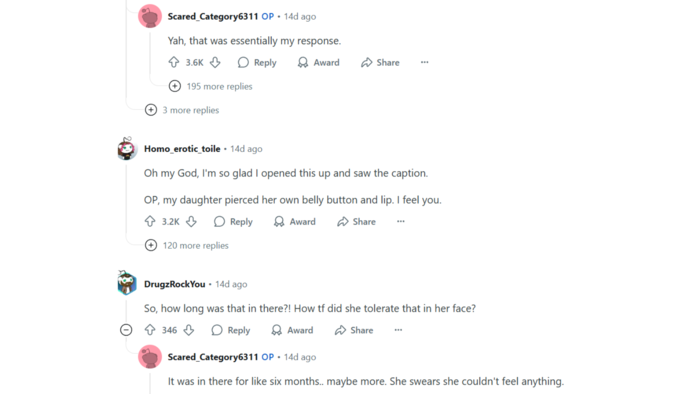
Task: Expand 120 more replies
Action: coord(187,245)
